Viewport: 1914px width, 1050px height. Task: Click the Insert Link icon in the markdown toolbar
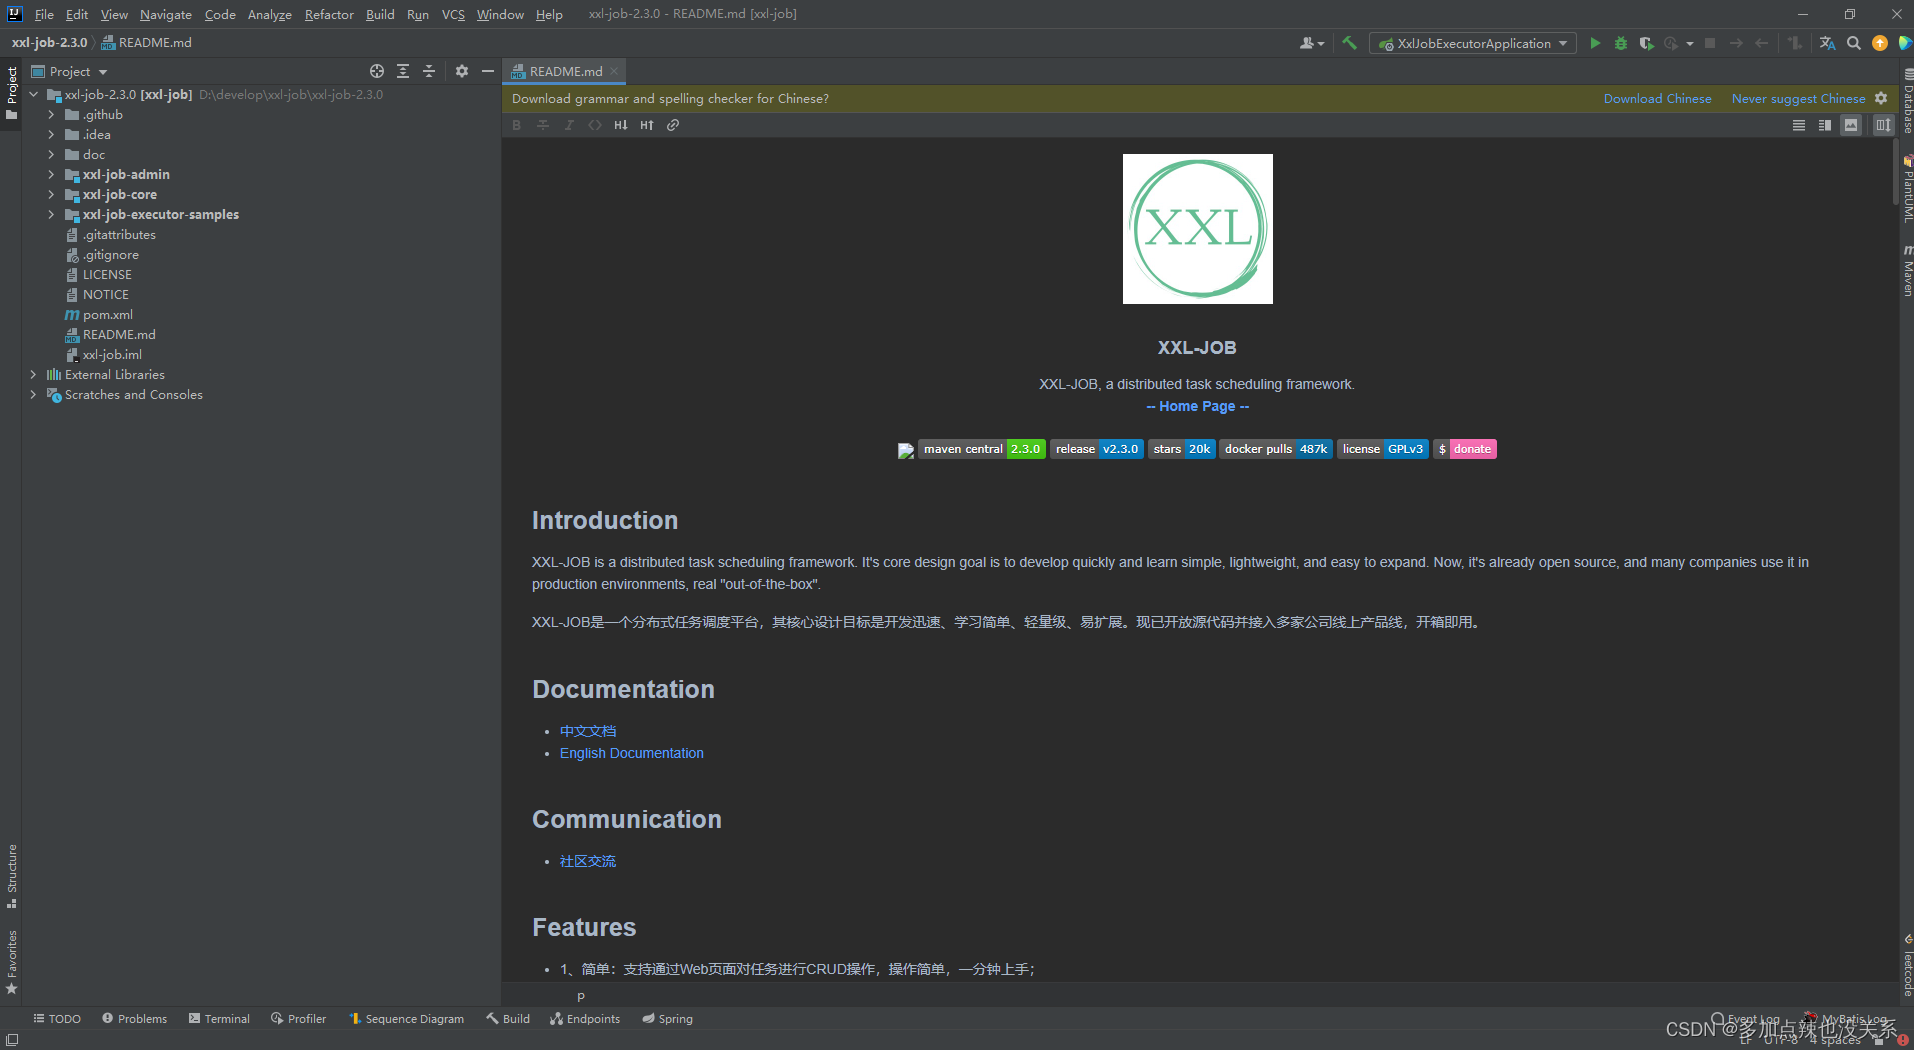(x=673, y=125)
